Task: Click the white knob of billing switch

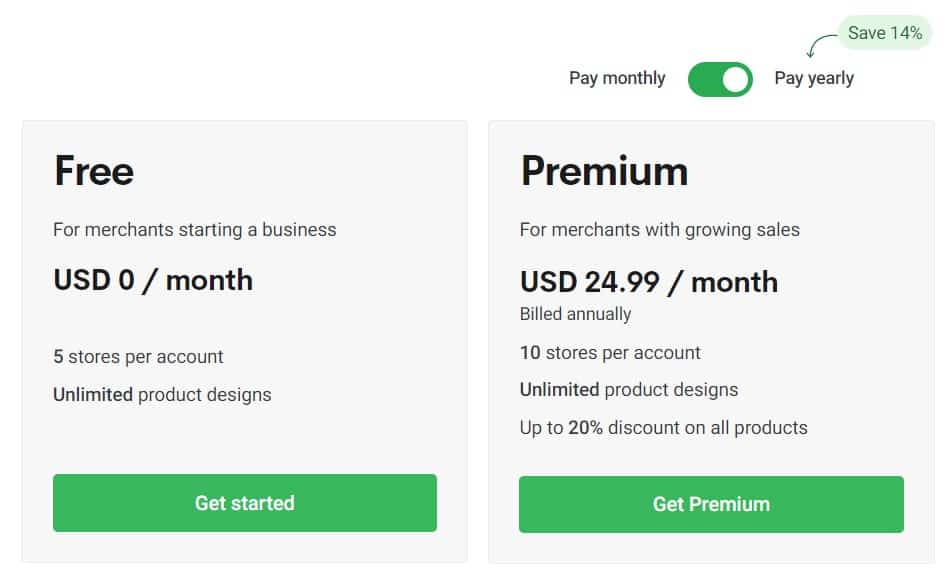Action: [x=735, y=79]
